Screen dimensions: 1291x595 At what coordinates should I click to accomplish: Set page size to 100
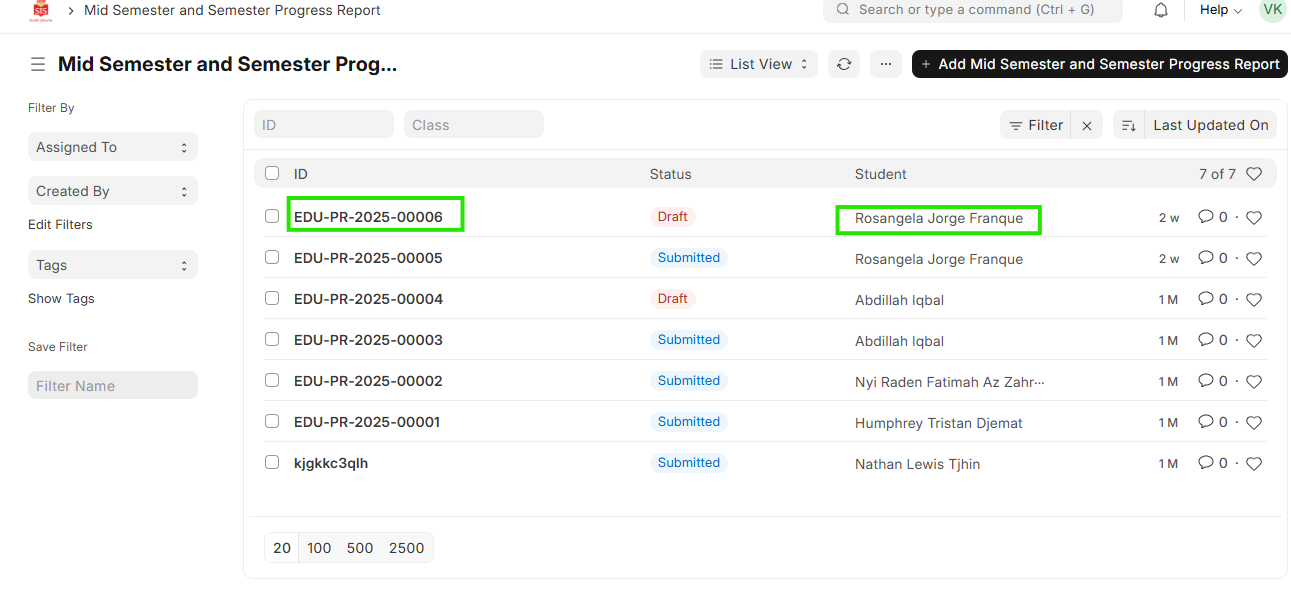319,548
